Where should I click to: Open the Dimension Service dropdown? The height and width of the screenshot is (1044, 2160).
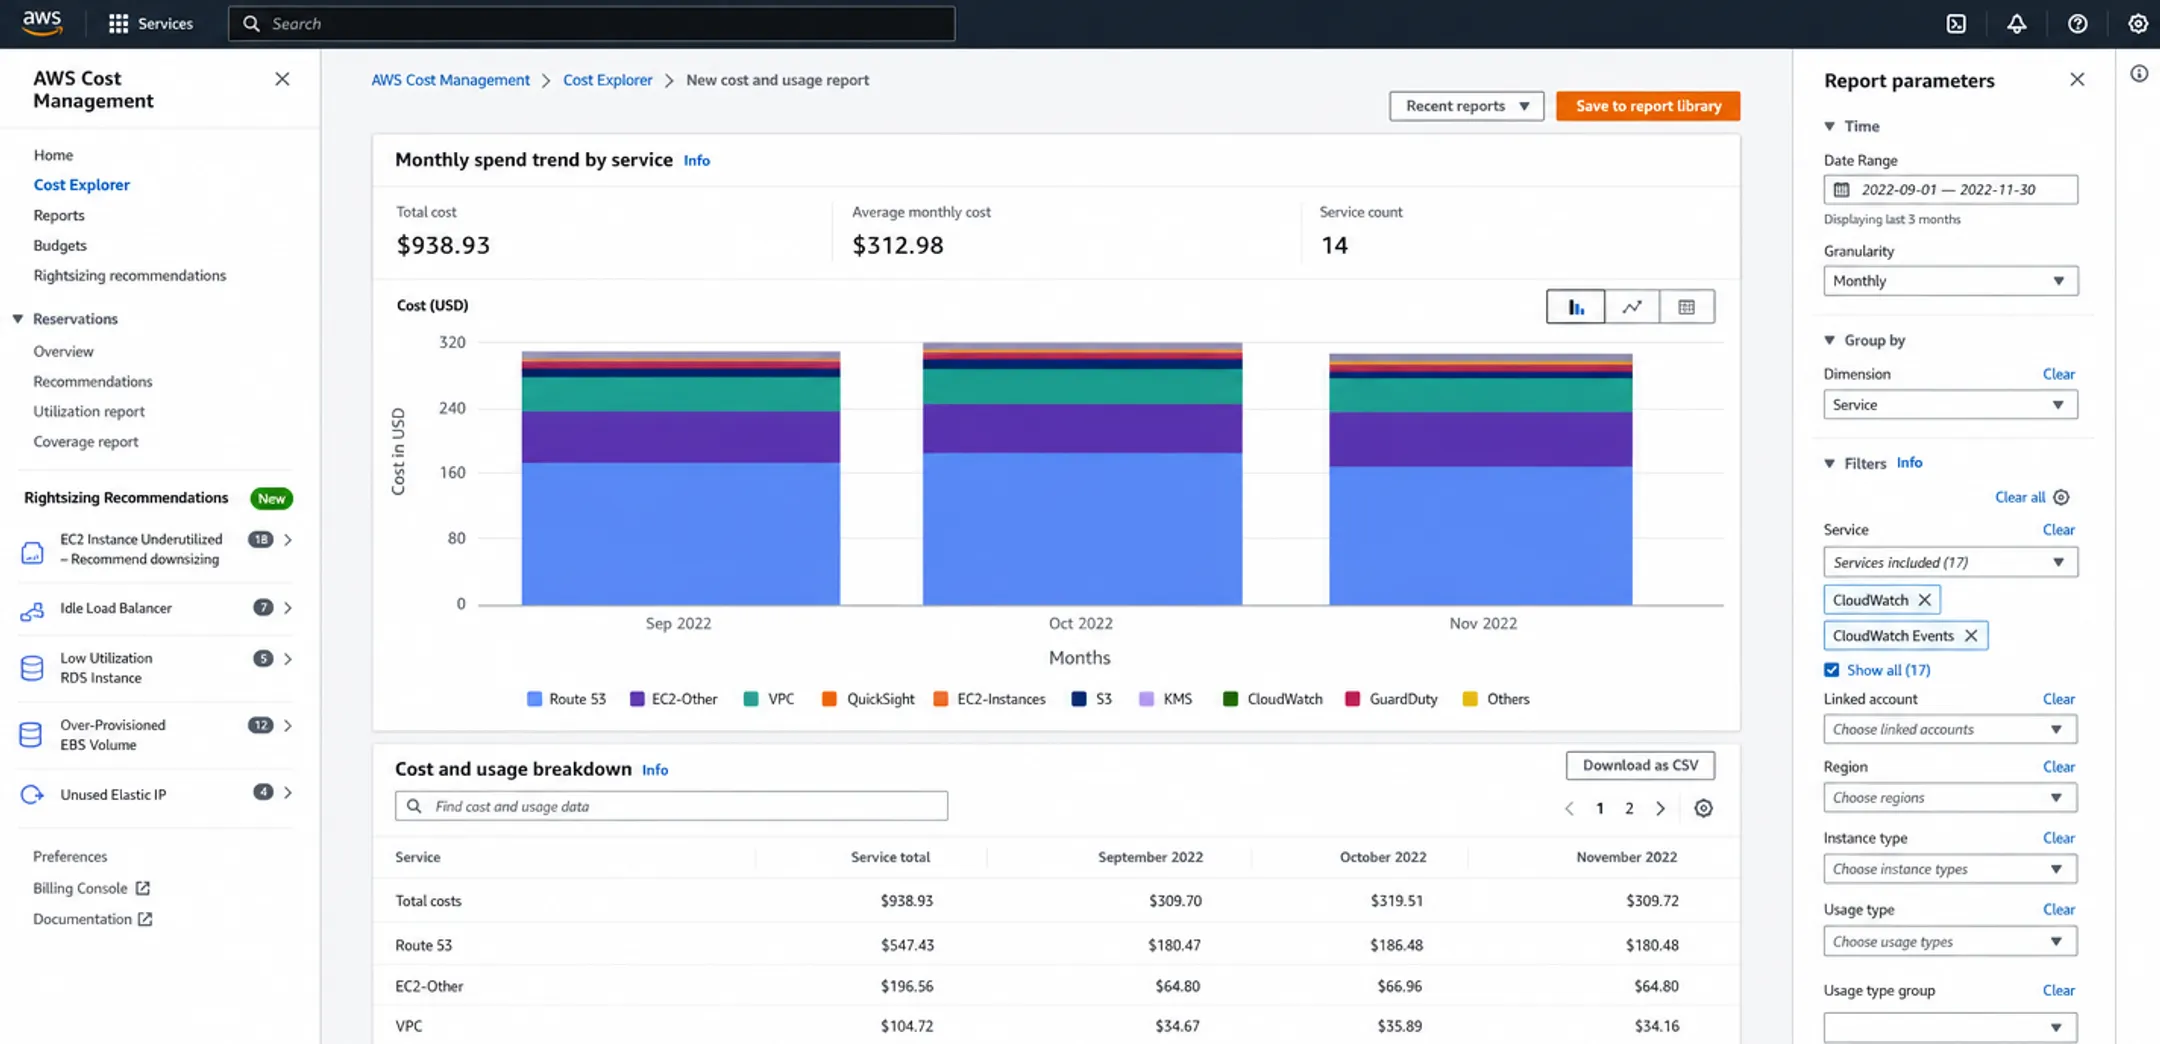(x=1950, y=405)
